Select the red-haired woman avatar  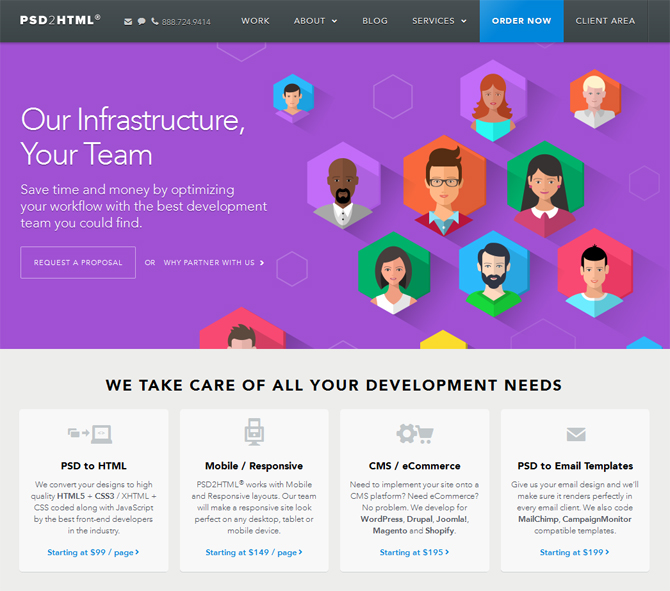tap(493, 101)
